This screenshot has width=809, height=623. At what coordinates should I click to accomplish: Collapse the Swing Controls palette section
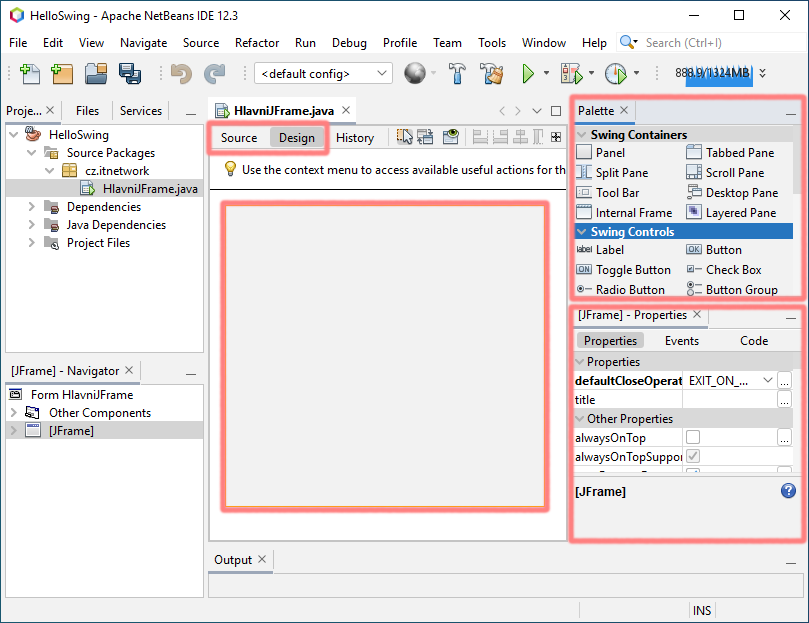point(581,231)
